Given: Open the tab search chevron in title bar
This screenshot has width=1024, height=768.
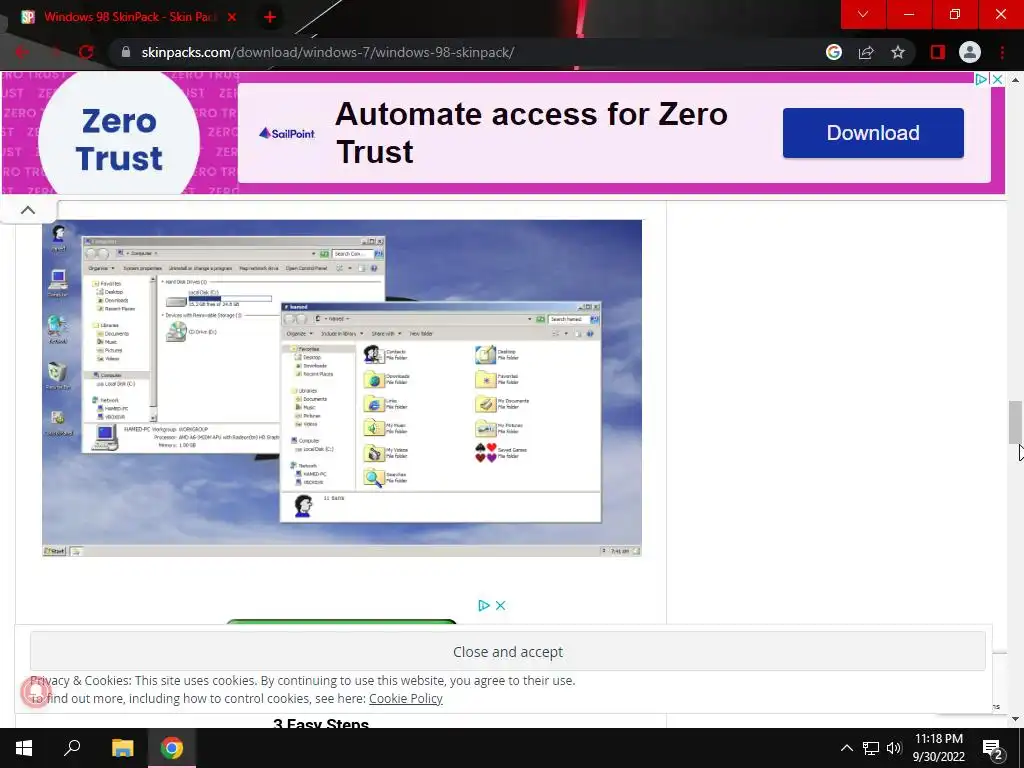Looking at the screenshot, I should [863, 14].
